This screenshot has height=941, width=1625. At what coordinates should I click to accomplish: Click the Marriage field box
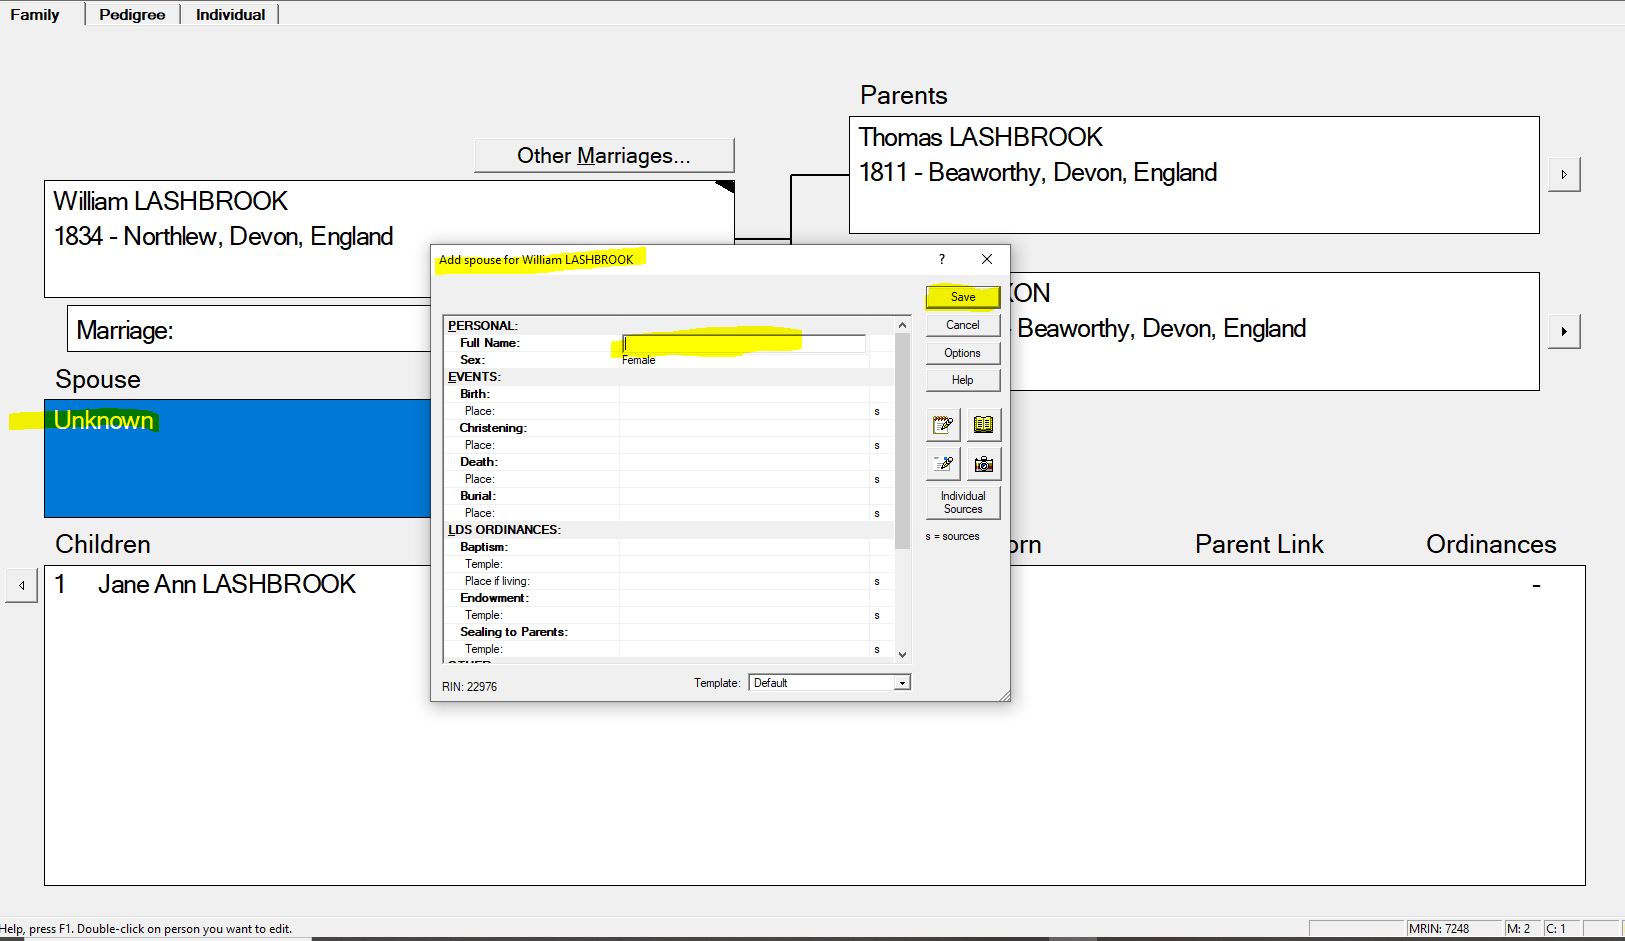(x=250, y=329)
